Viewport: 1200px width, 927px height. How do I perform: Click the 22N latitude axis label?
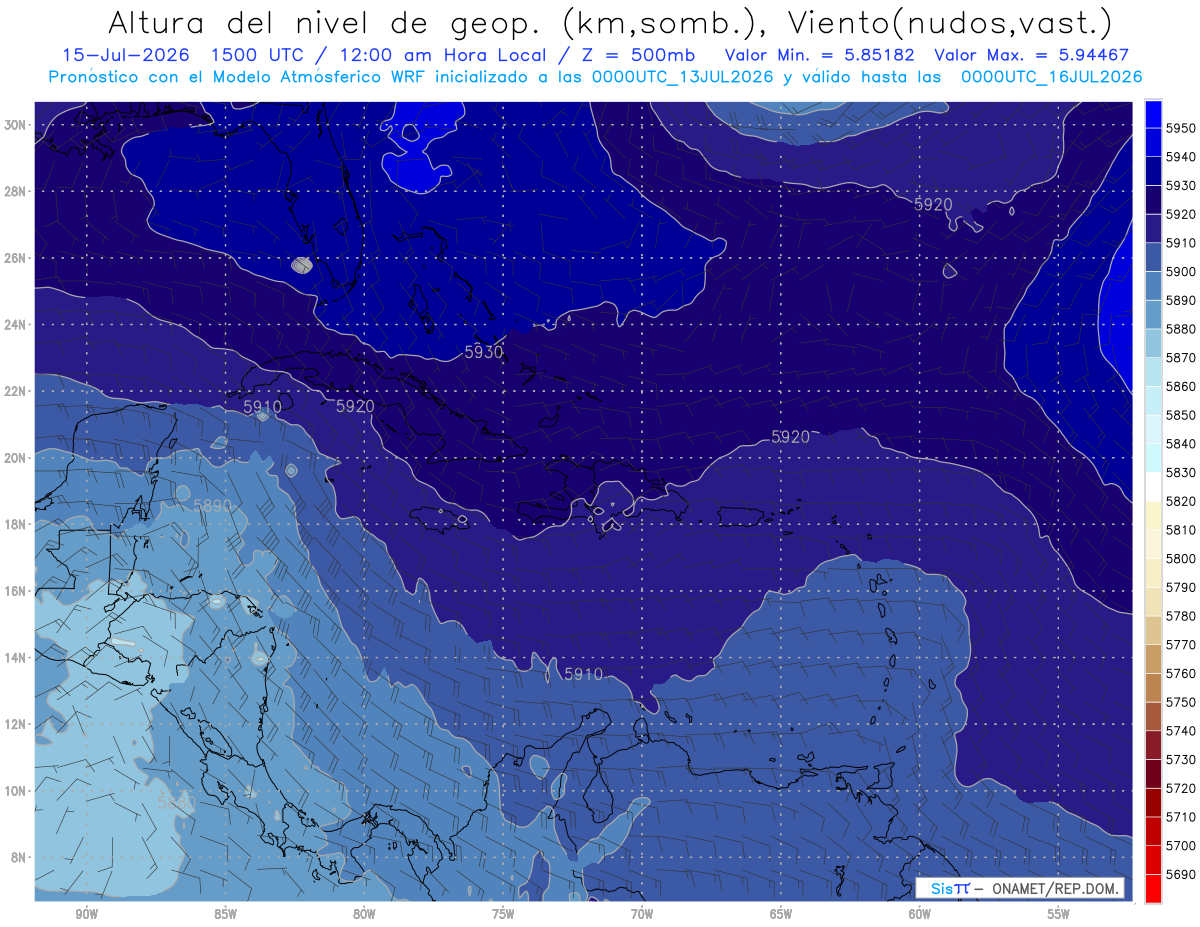coord(15,391)
